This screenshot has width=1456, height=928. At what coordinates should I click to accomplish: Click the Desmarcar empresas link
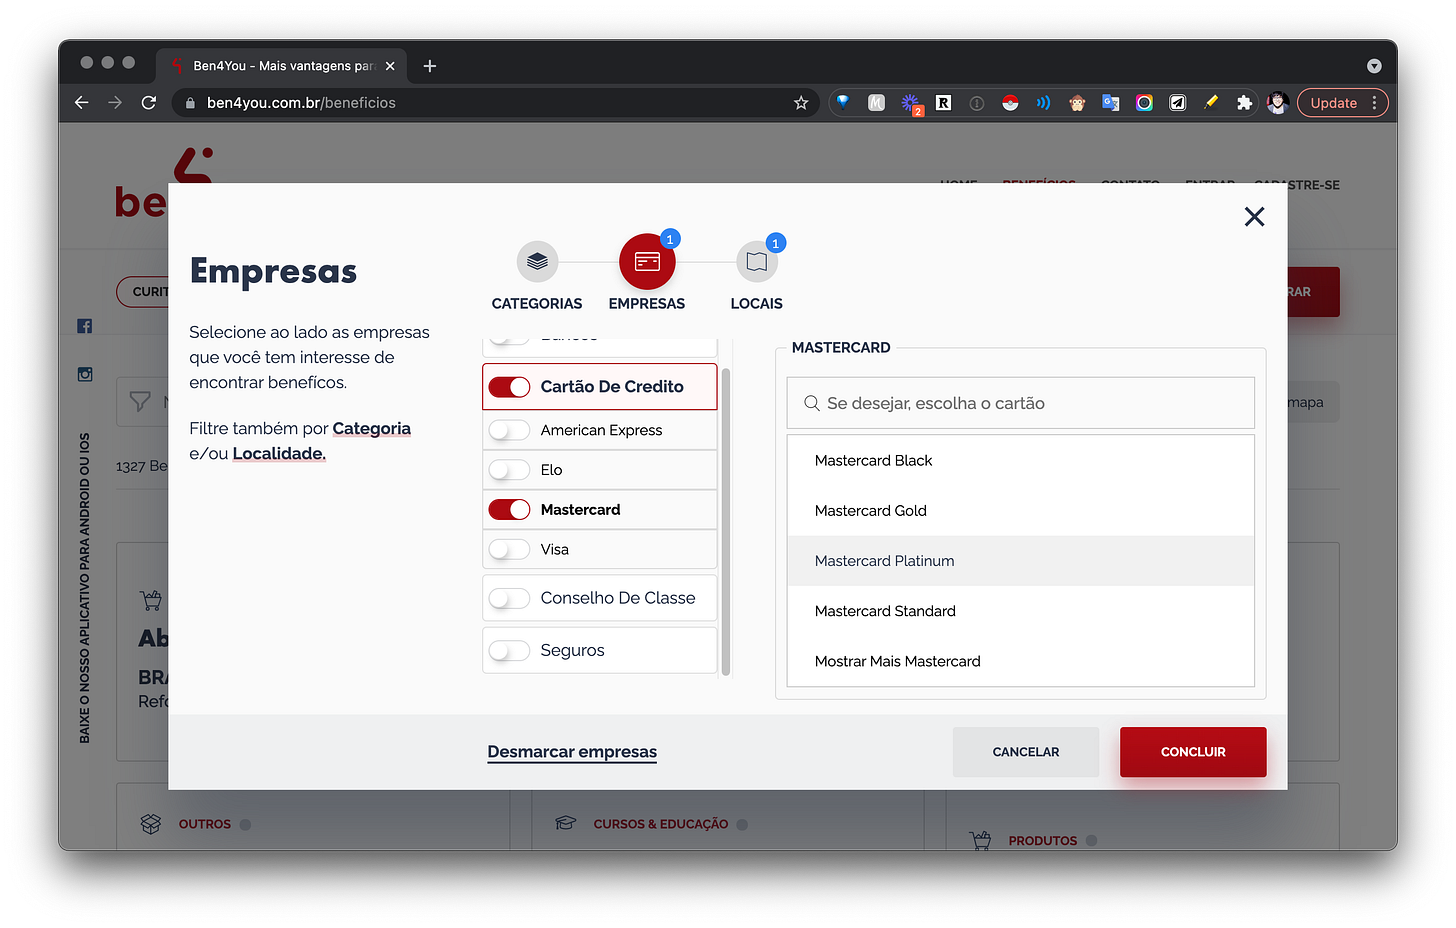572,752
